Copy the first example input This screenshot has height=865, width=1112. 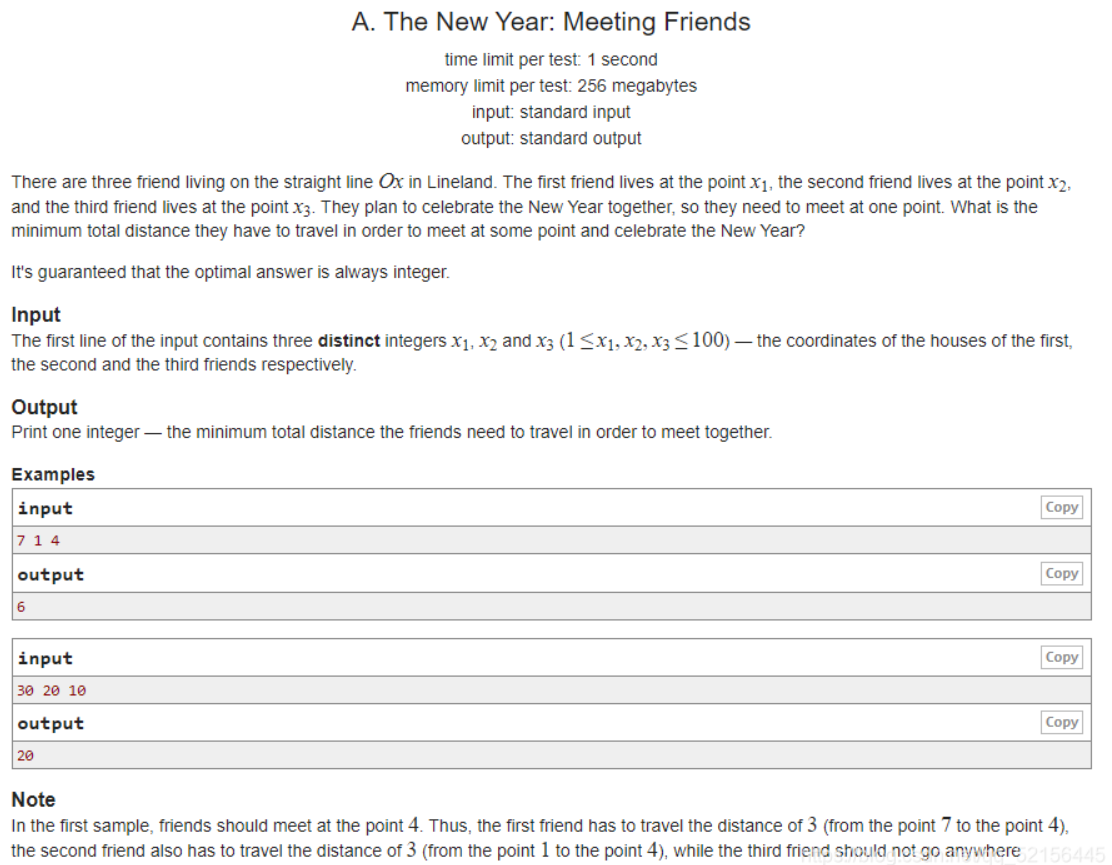click(1061, 507)
